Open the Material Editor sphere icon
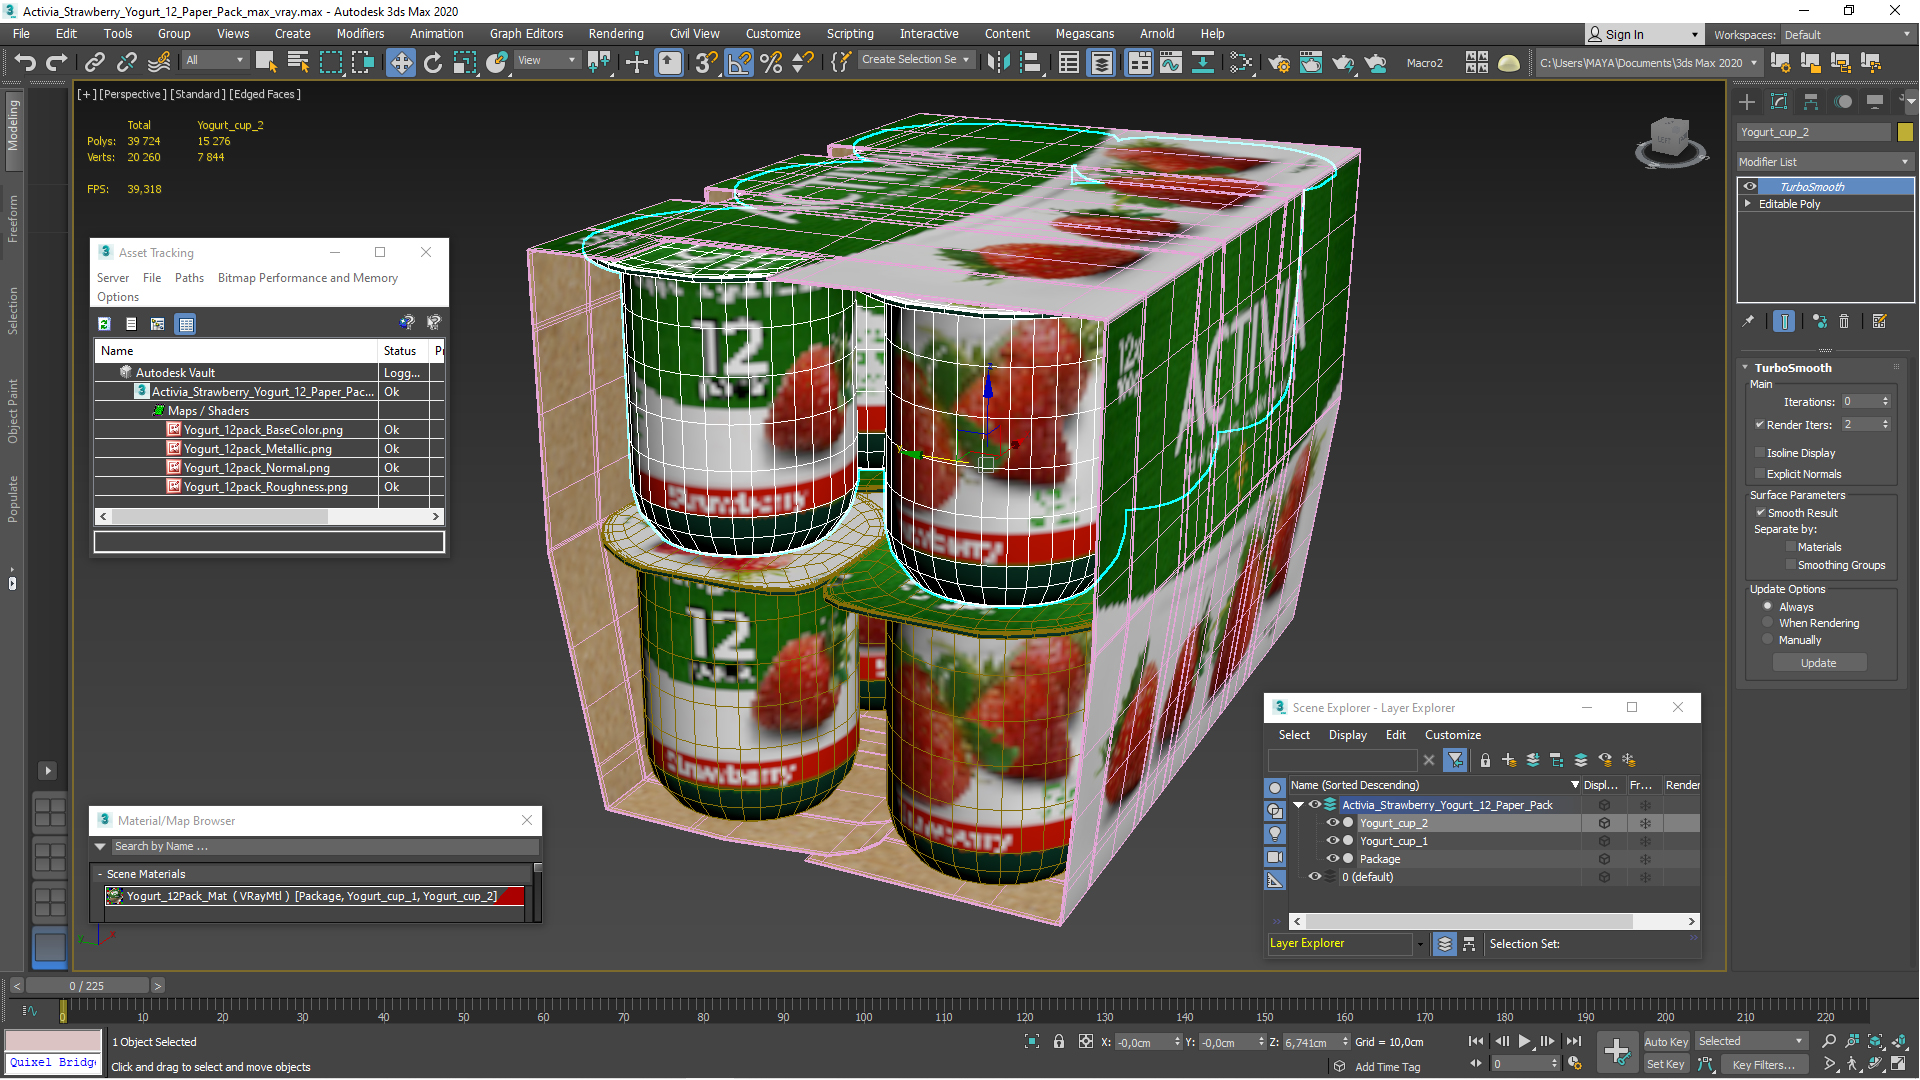Image resolution: width=1920 pixels, height=1080 pixels. point(1241,62)
